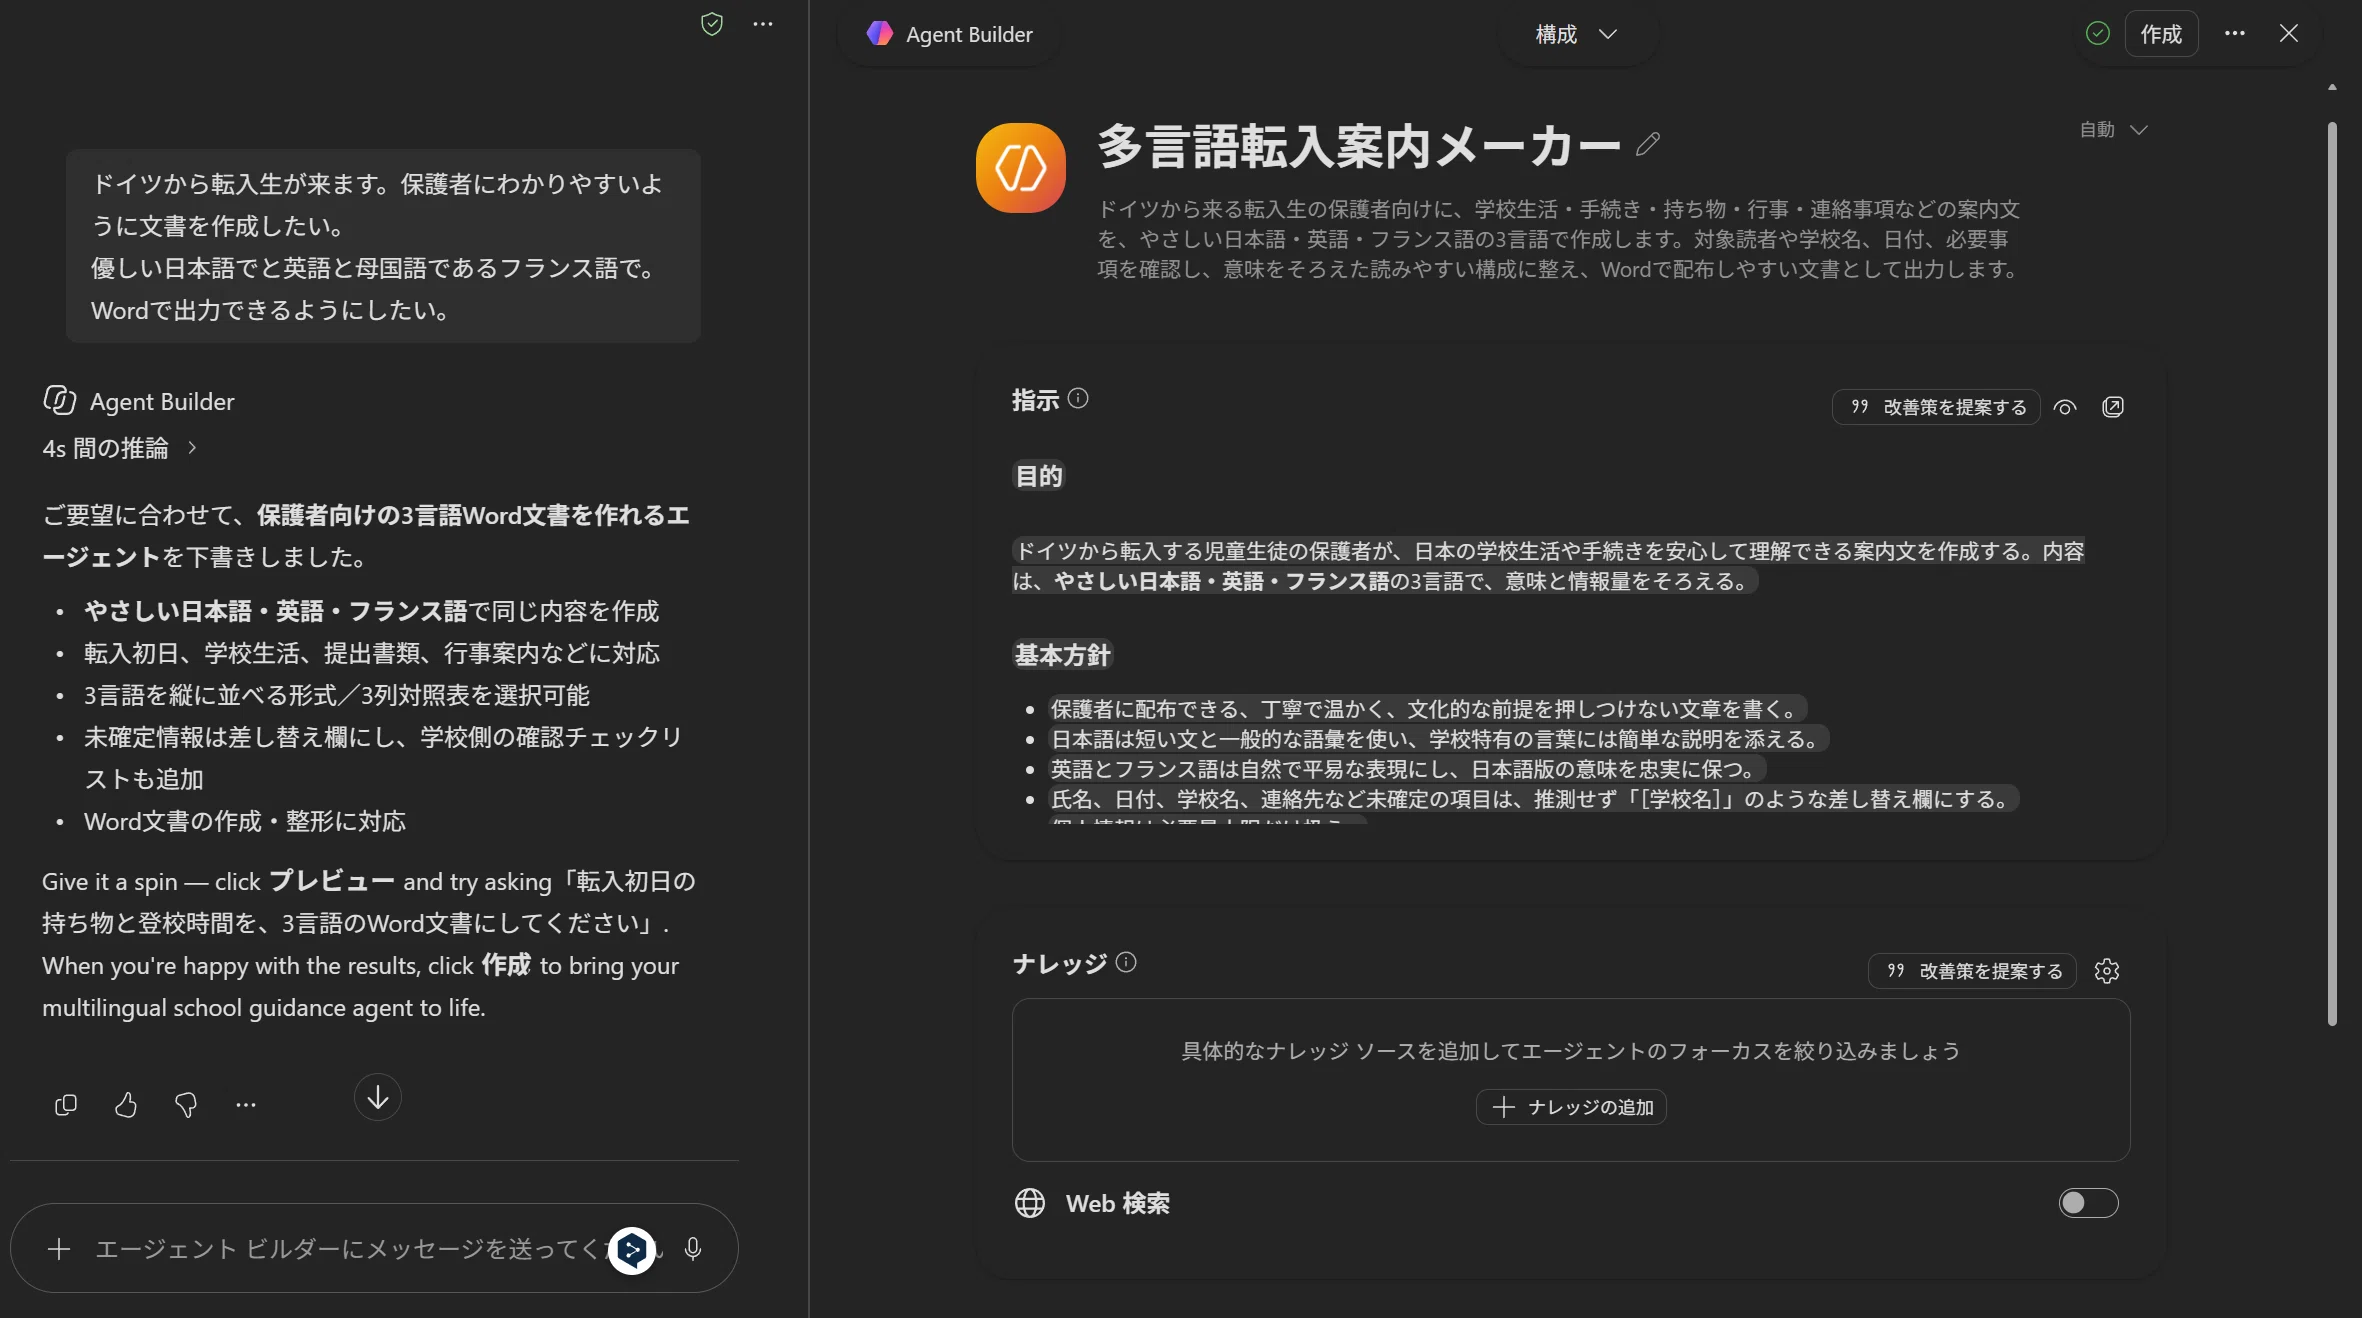Toggle the Web 検索 switch
The image size is (2362, 1318).
[x=2088, y=1203]
